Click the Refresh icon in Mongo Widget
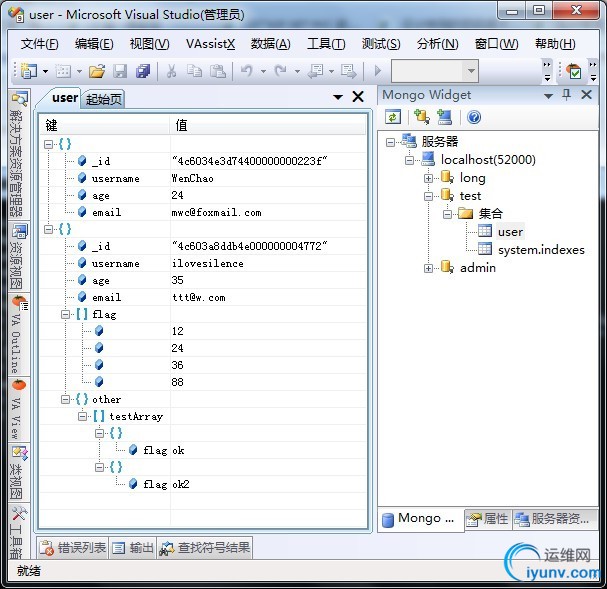Image resolution: width=607 pixels, height=589 pixels. coord(393,117)
